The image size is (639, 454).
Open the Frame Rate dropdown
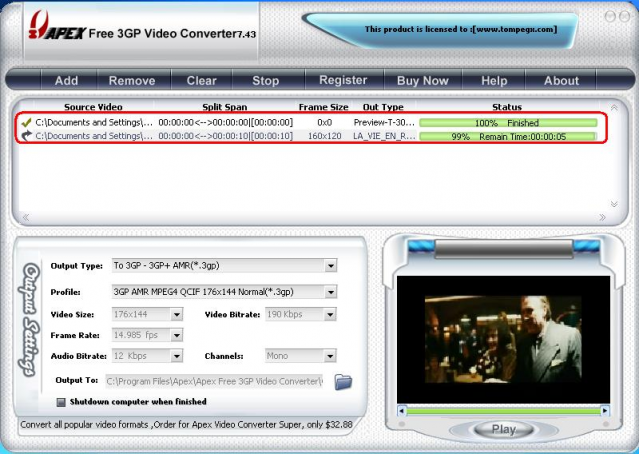(176, 335)
